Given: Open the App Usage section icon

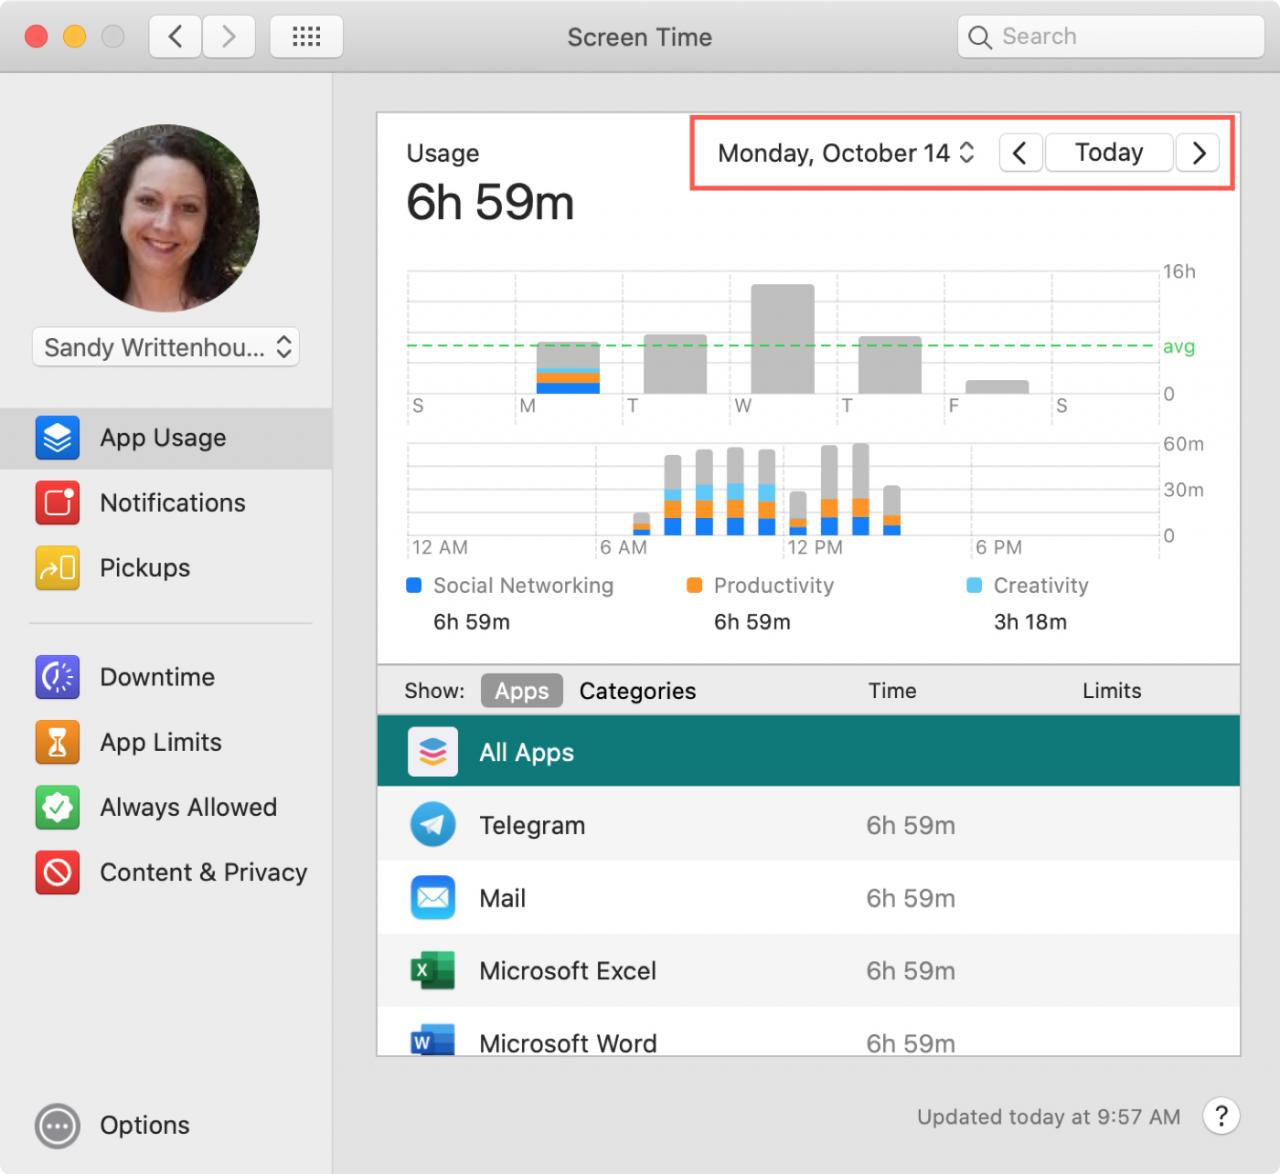Looking at the screenshot, I should (57, 438).
